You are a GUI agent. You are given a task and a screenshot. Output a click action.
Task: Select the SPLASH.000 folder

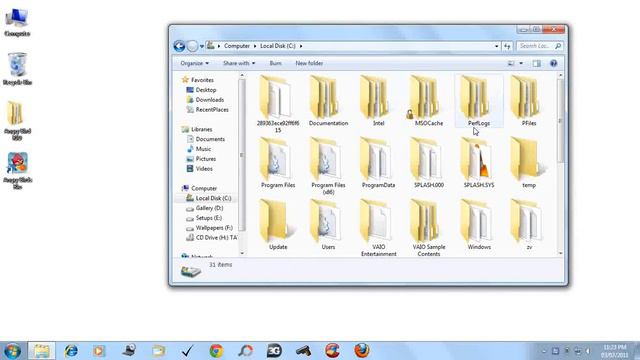[x=429, y=163]
